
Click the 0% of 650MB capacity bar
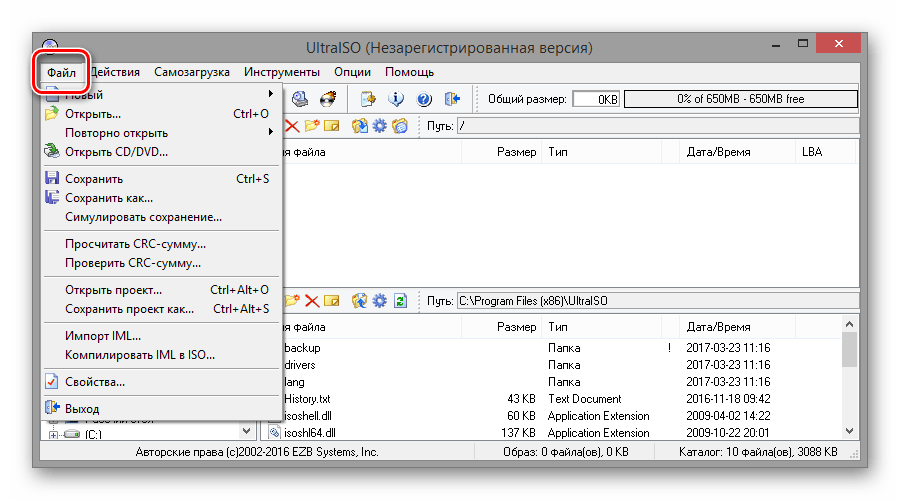(740, 99)
